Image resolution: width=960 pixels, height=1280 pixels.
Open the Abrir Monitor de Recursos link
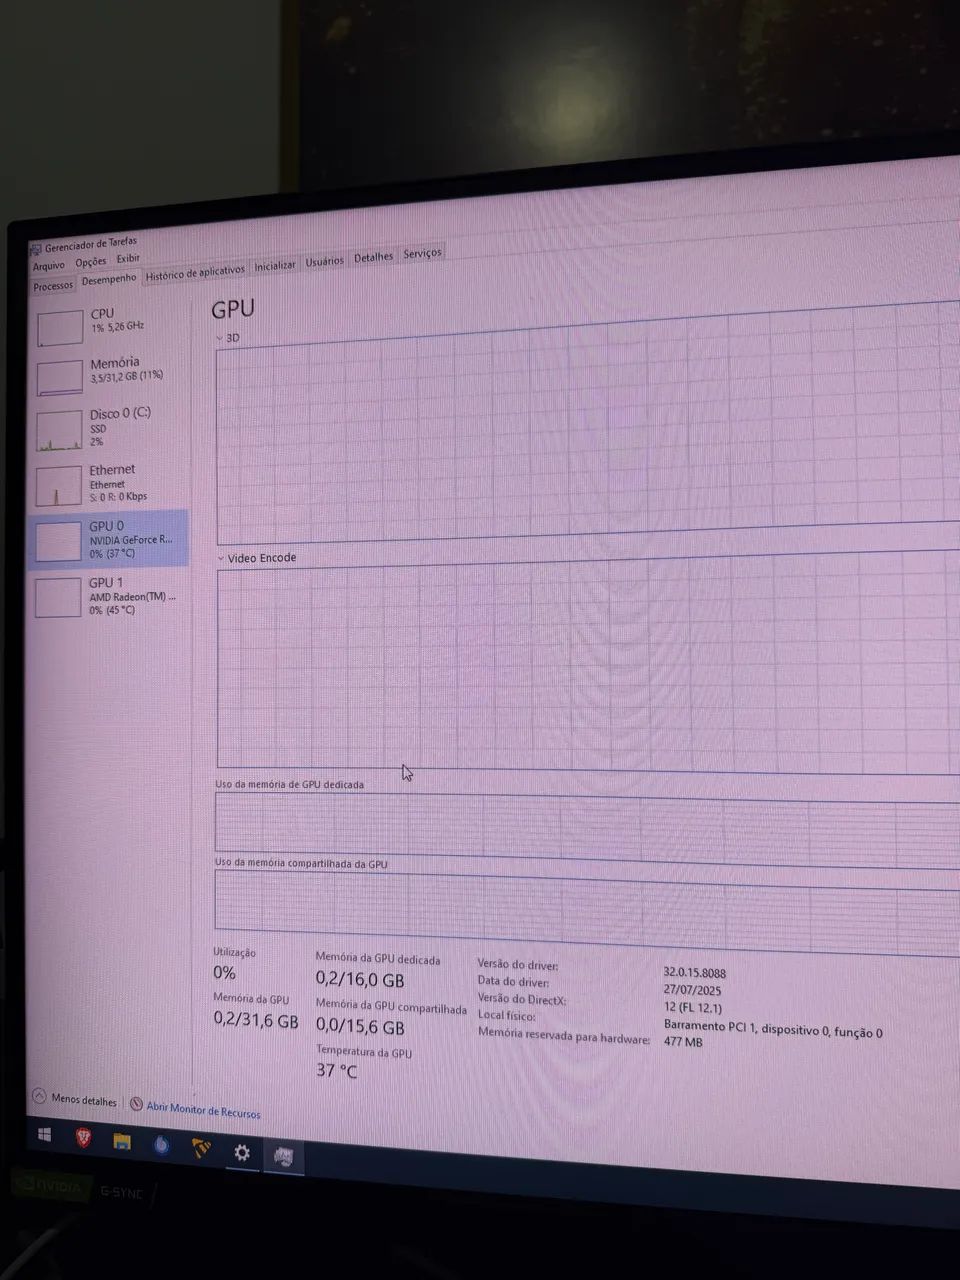203,1110
